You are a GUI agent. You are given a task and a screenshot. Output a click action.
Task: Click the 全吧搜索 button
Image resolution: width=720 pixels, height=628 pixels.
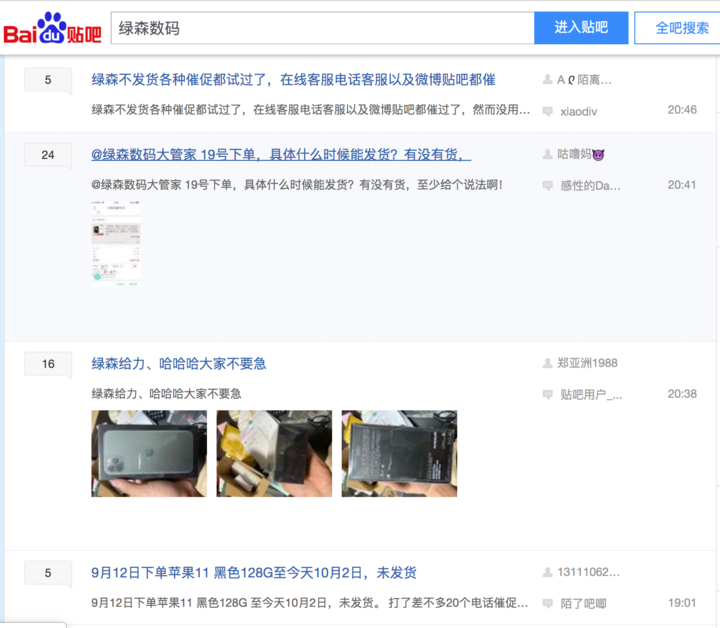679,28
